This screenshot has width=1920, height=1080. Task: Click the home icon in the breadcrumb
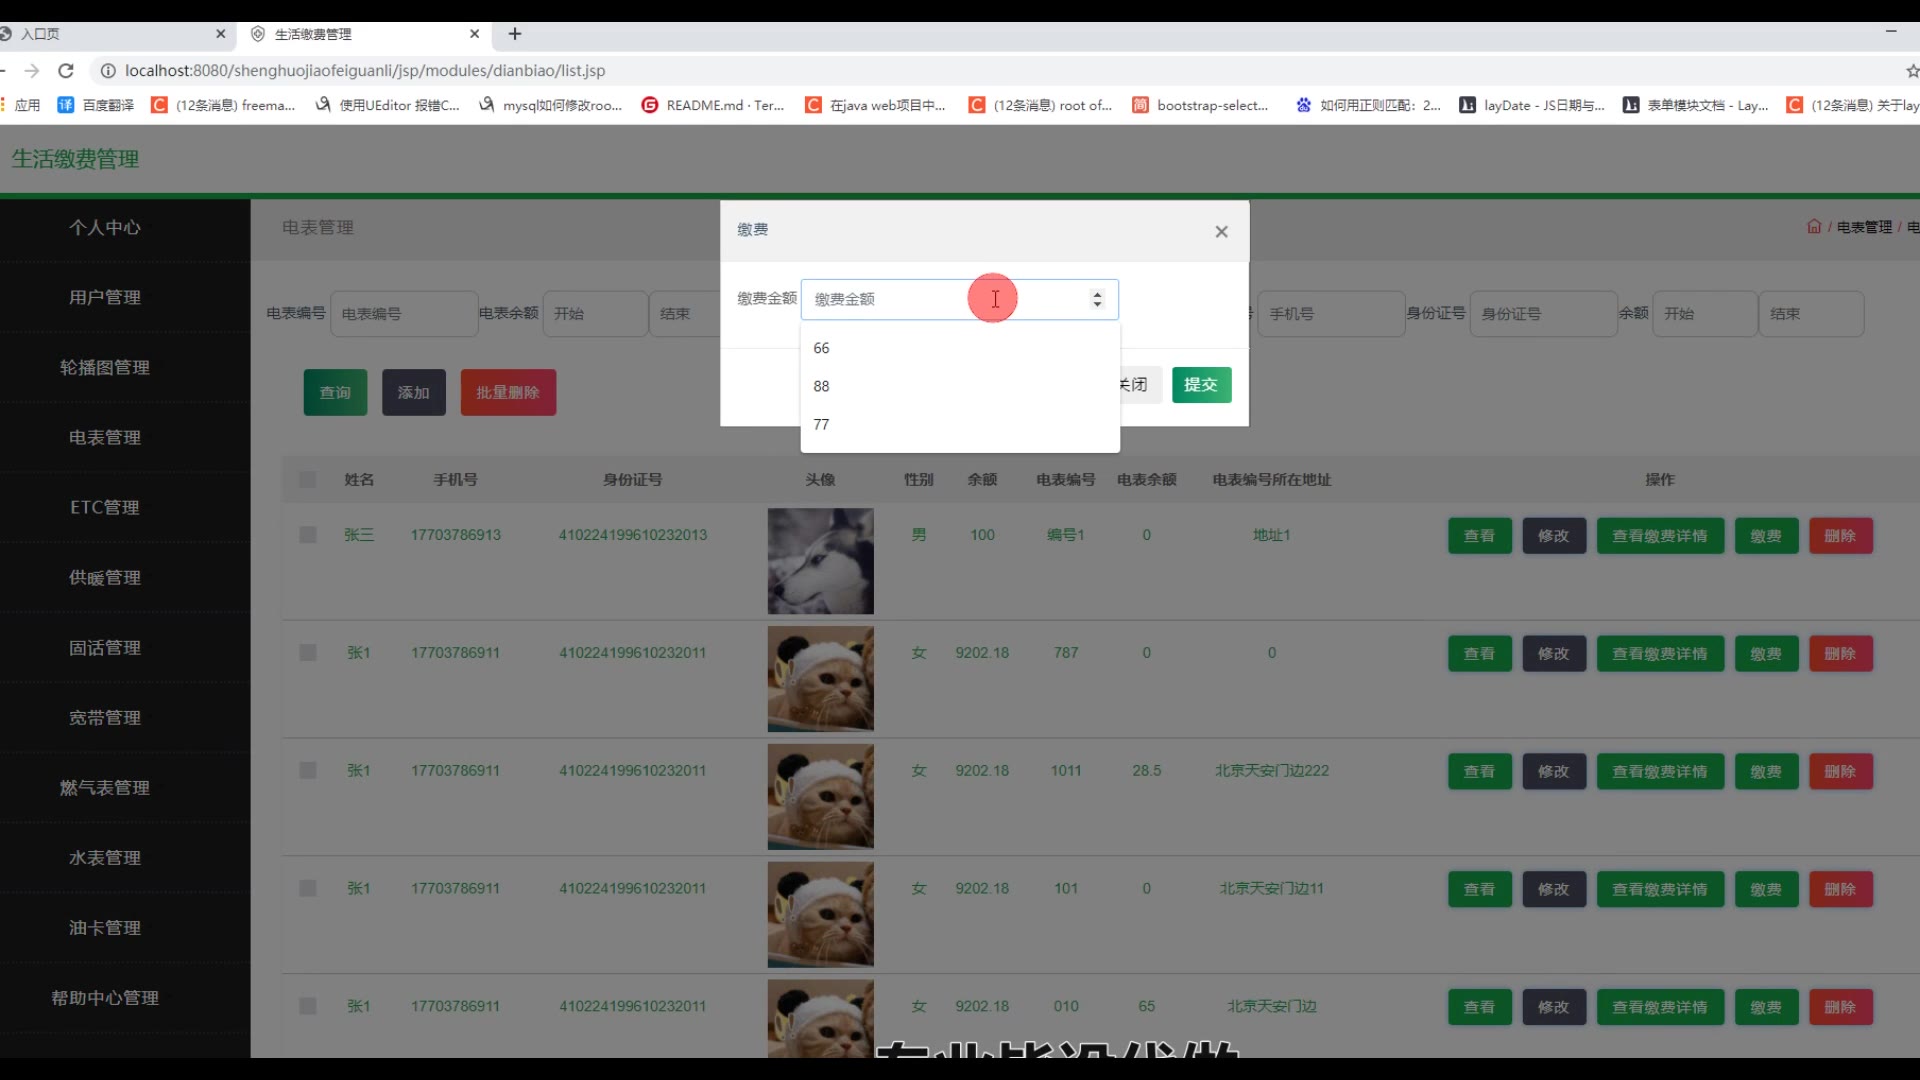[1814, 227]
